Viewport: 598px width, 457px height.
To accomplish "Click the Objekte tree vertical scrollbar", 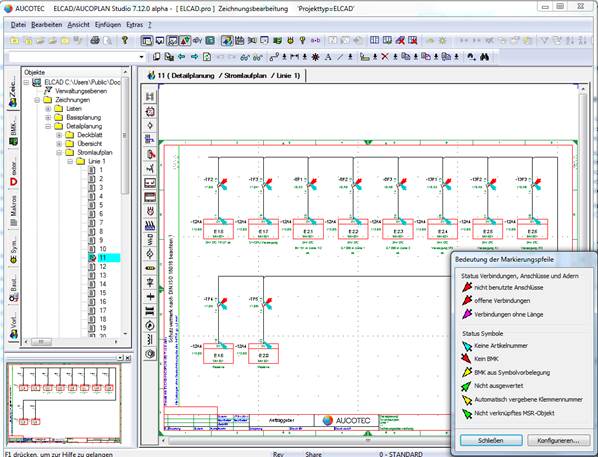I will tap(125, 202).
